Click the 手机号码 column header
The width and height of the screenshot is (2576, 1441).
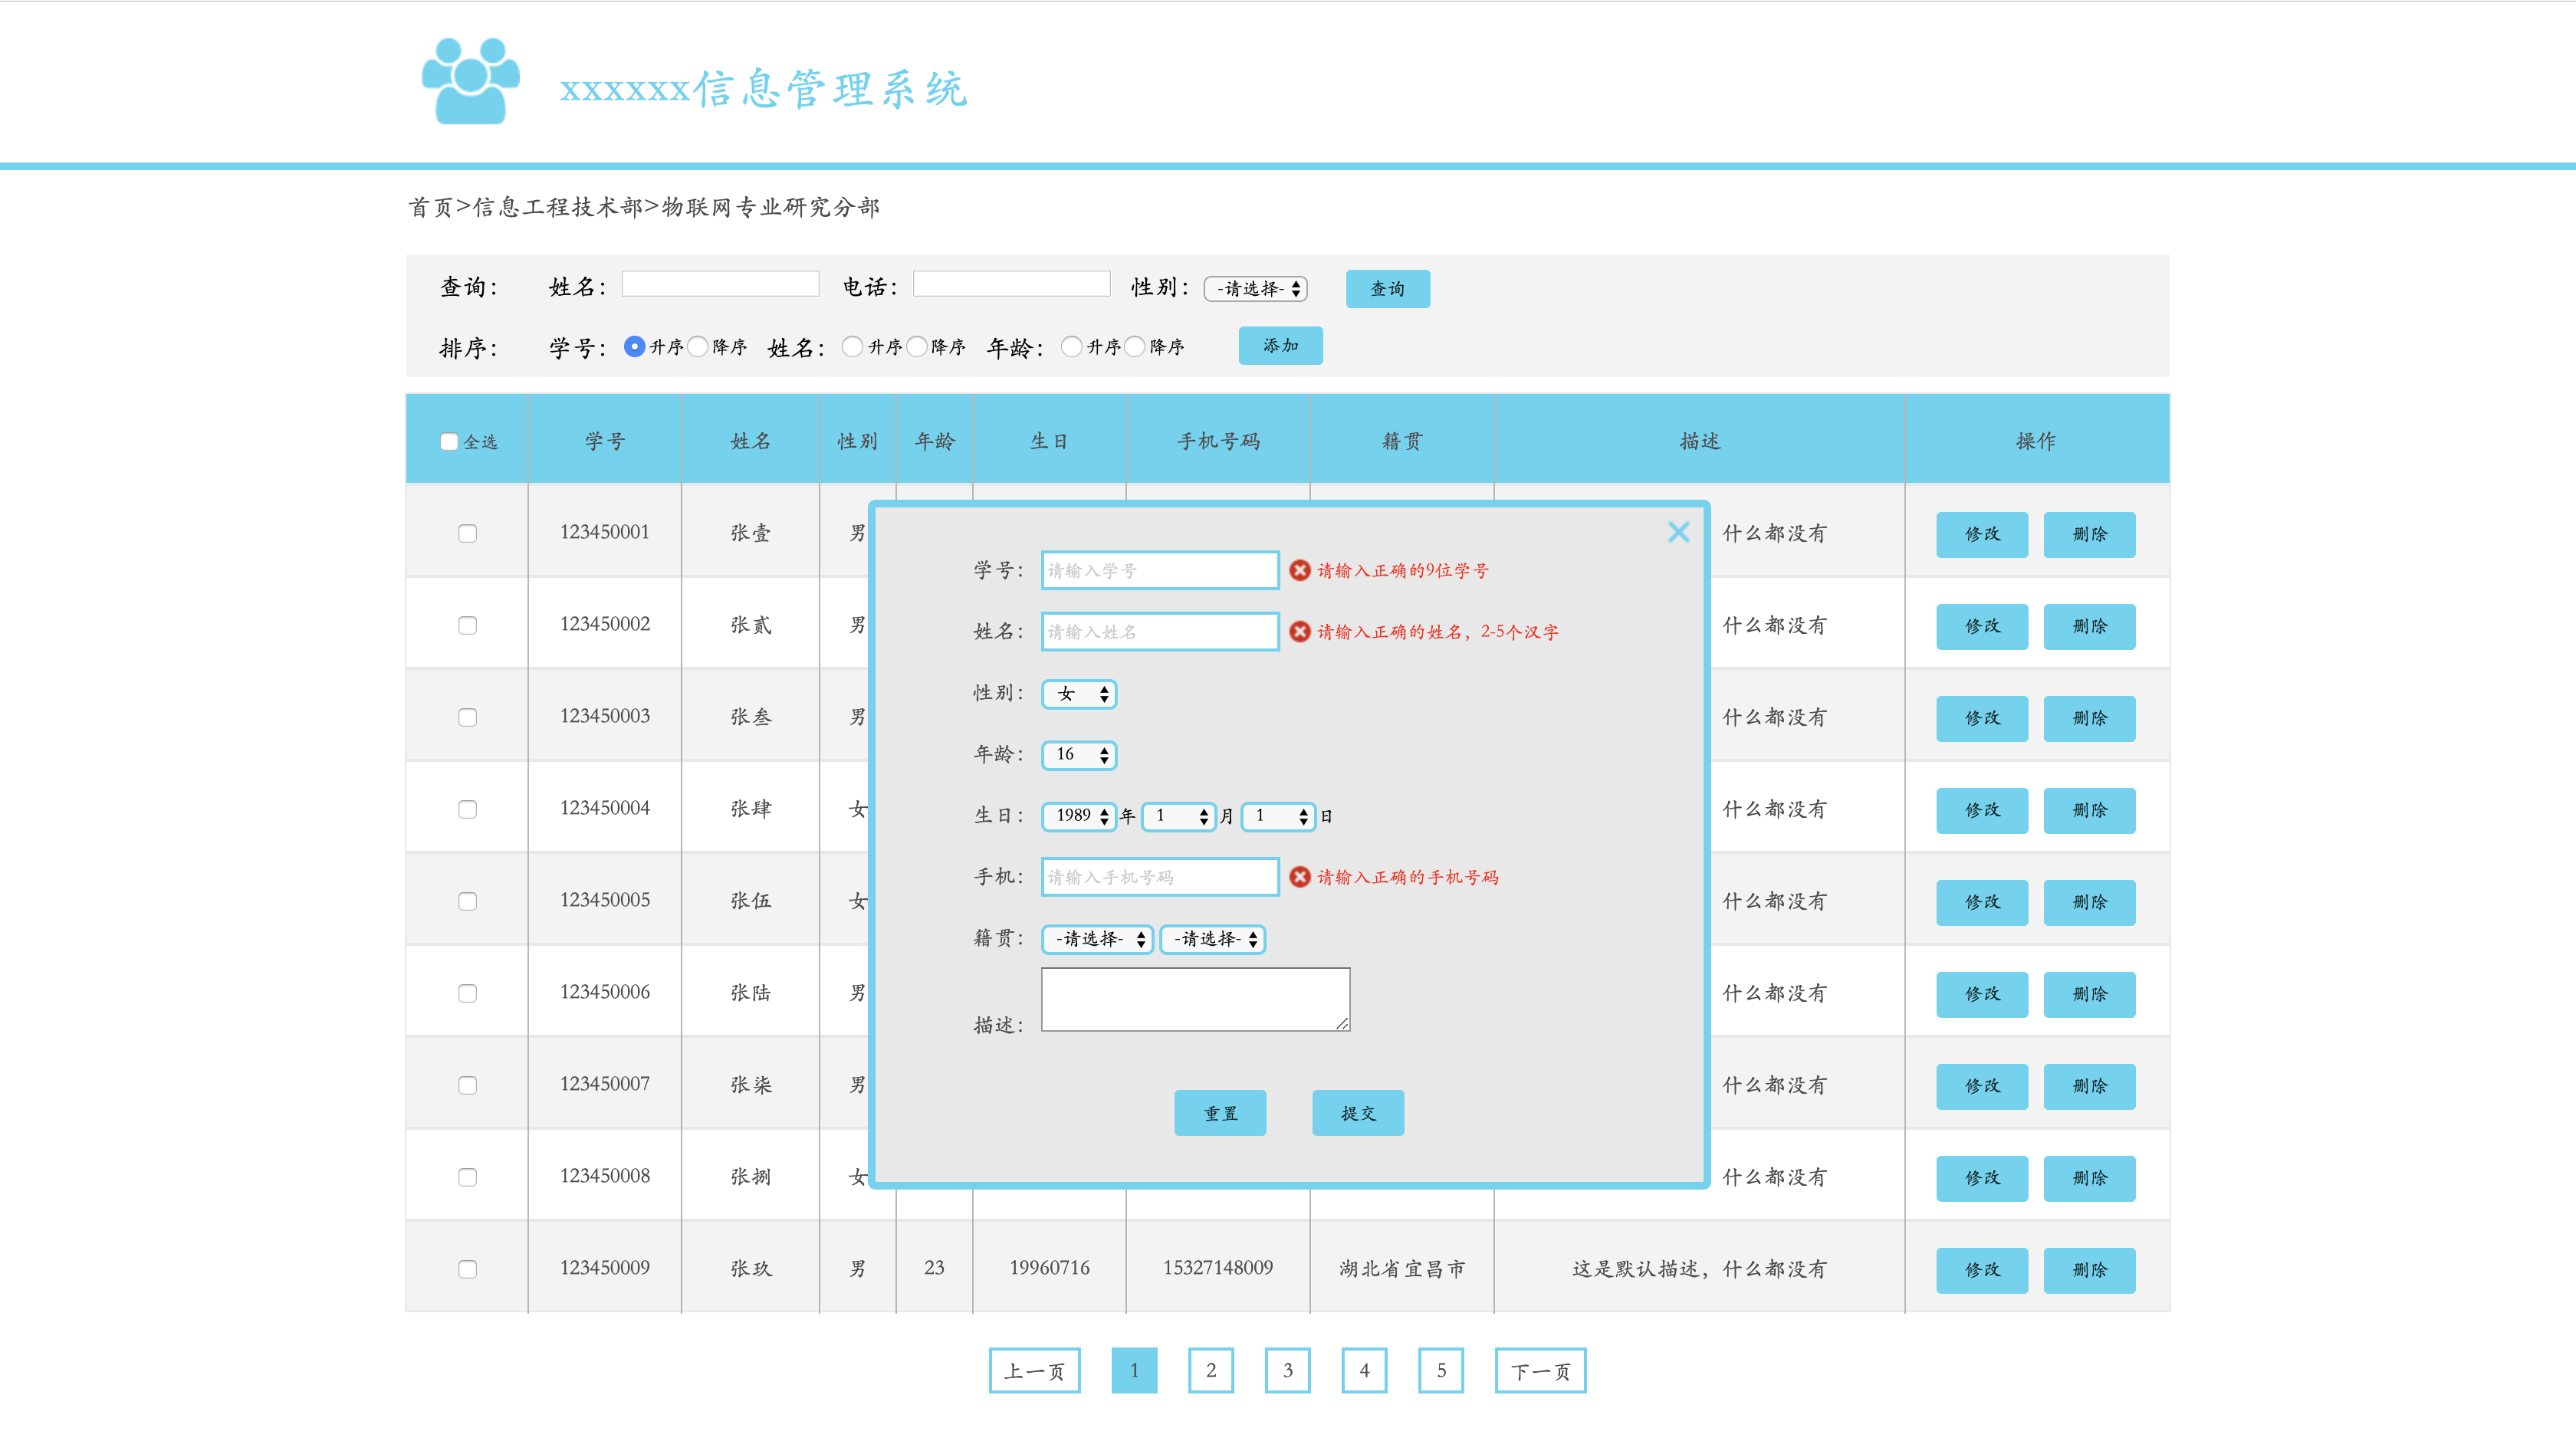coord(1218,441)
